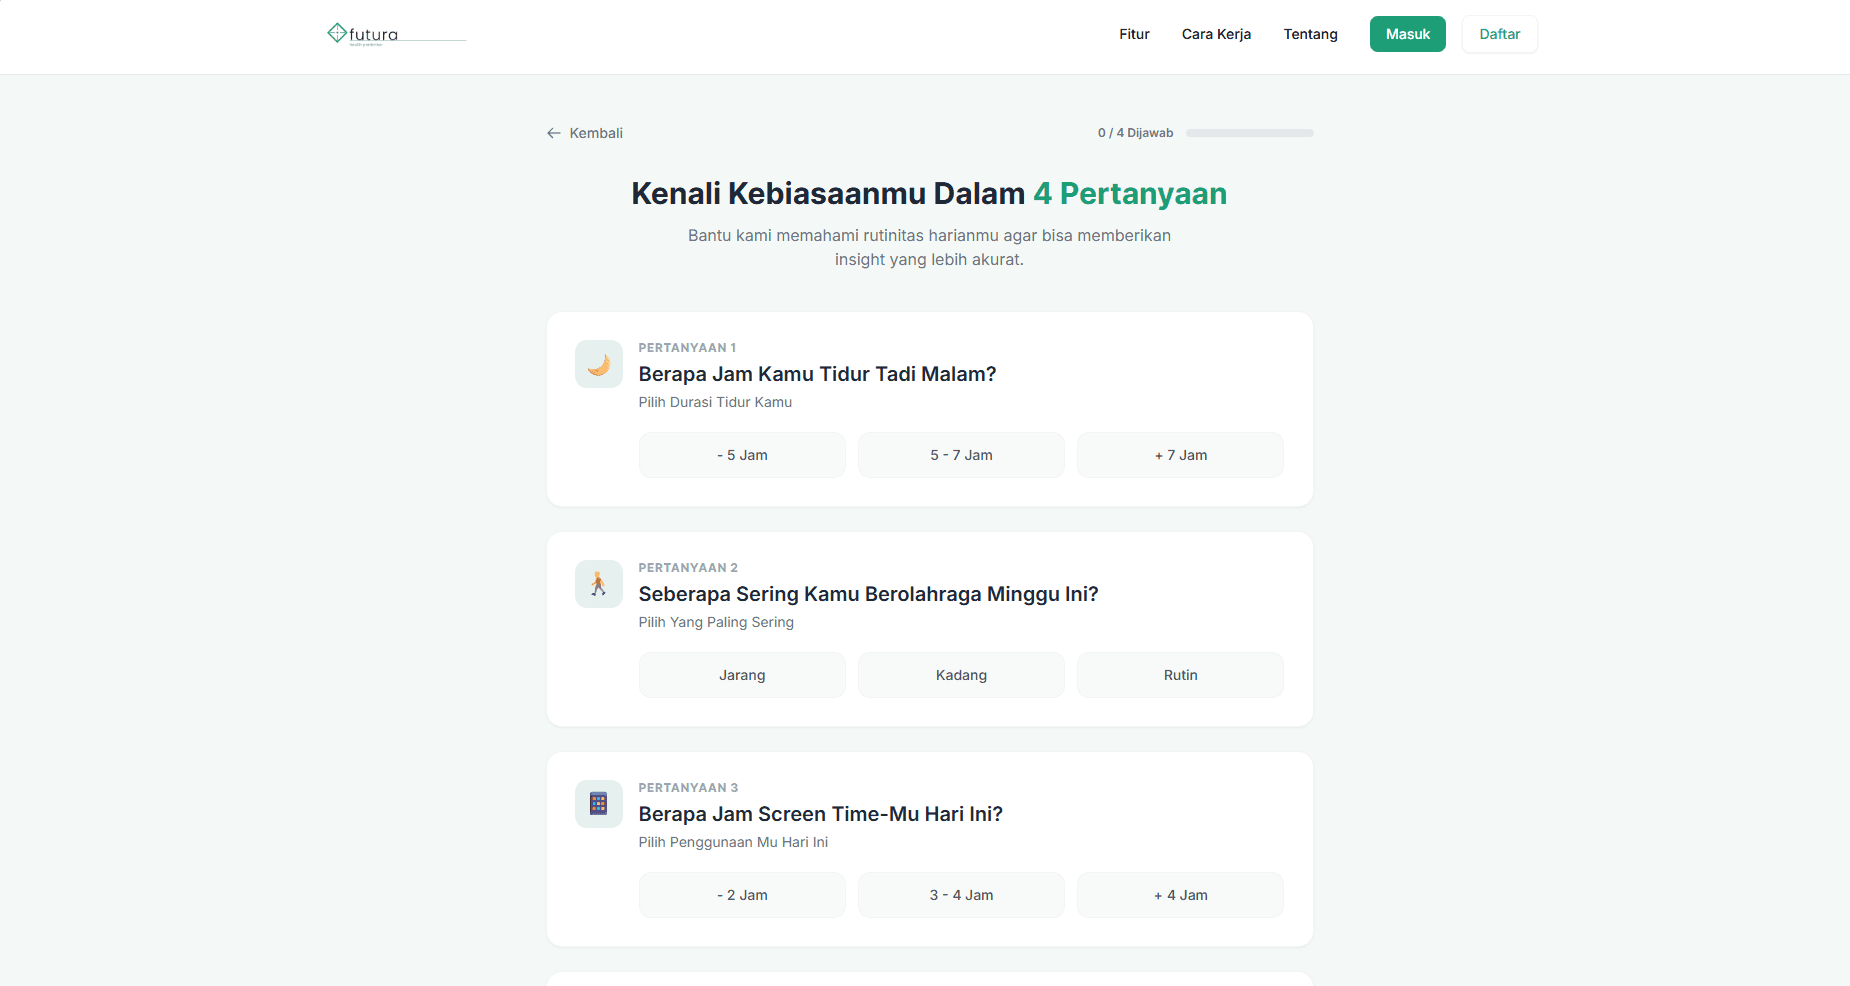Click the moon icon for Pertanyaan 1
This screenshot has height=986, width=1850.
point(599,364)
